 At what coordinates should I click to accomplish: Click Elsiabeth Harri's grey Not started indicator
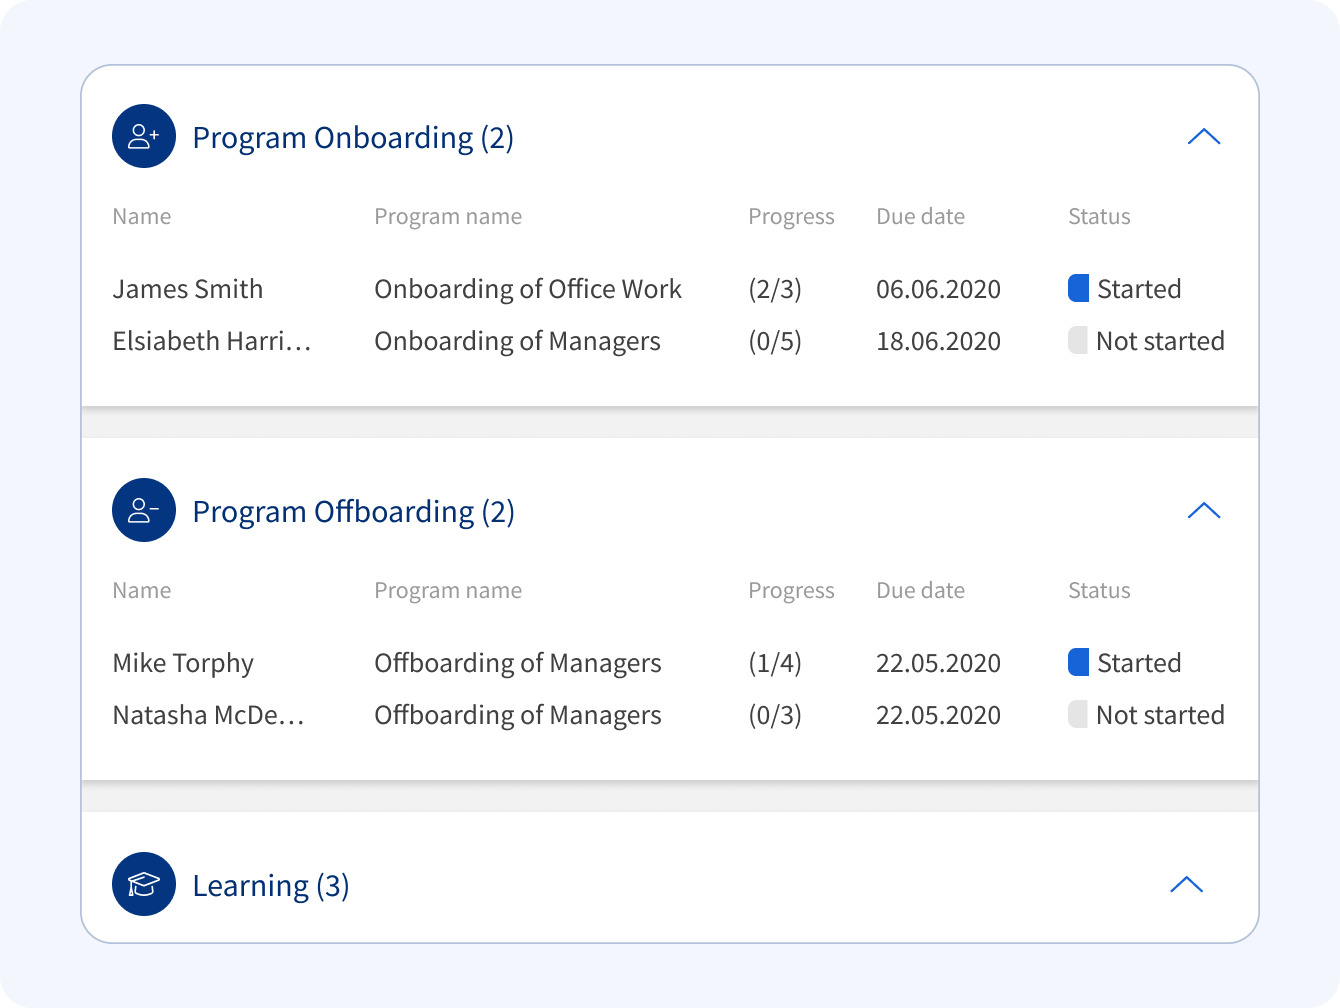[x=1078, y=340]
